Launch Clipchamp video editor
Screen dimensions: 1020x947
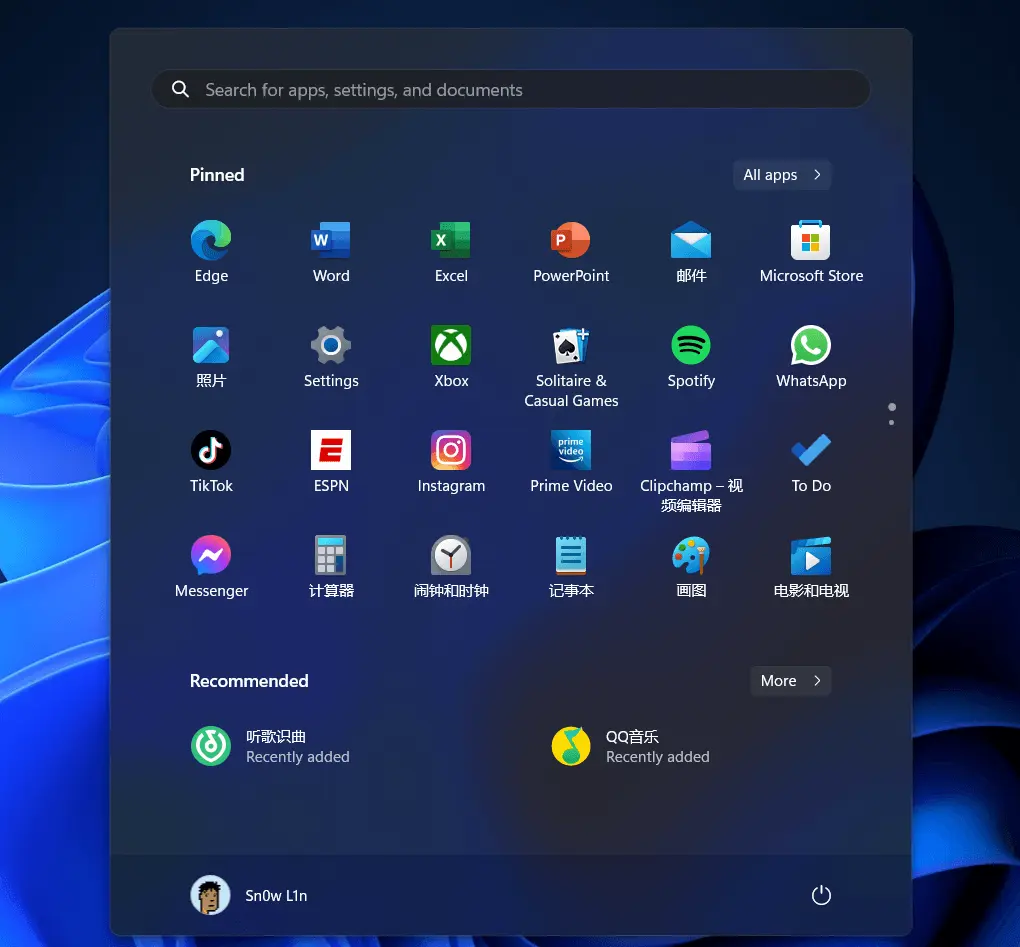tap(691, 471)
